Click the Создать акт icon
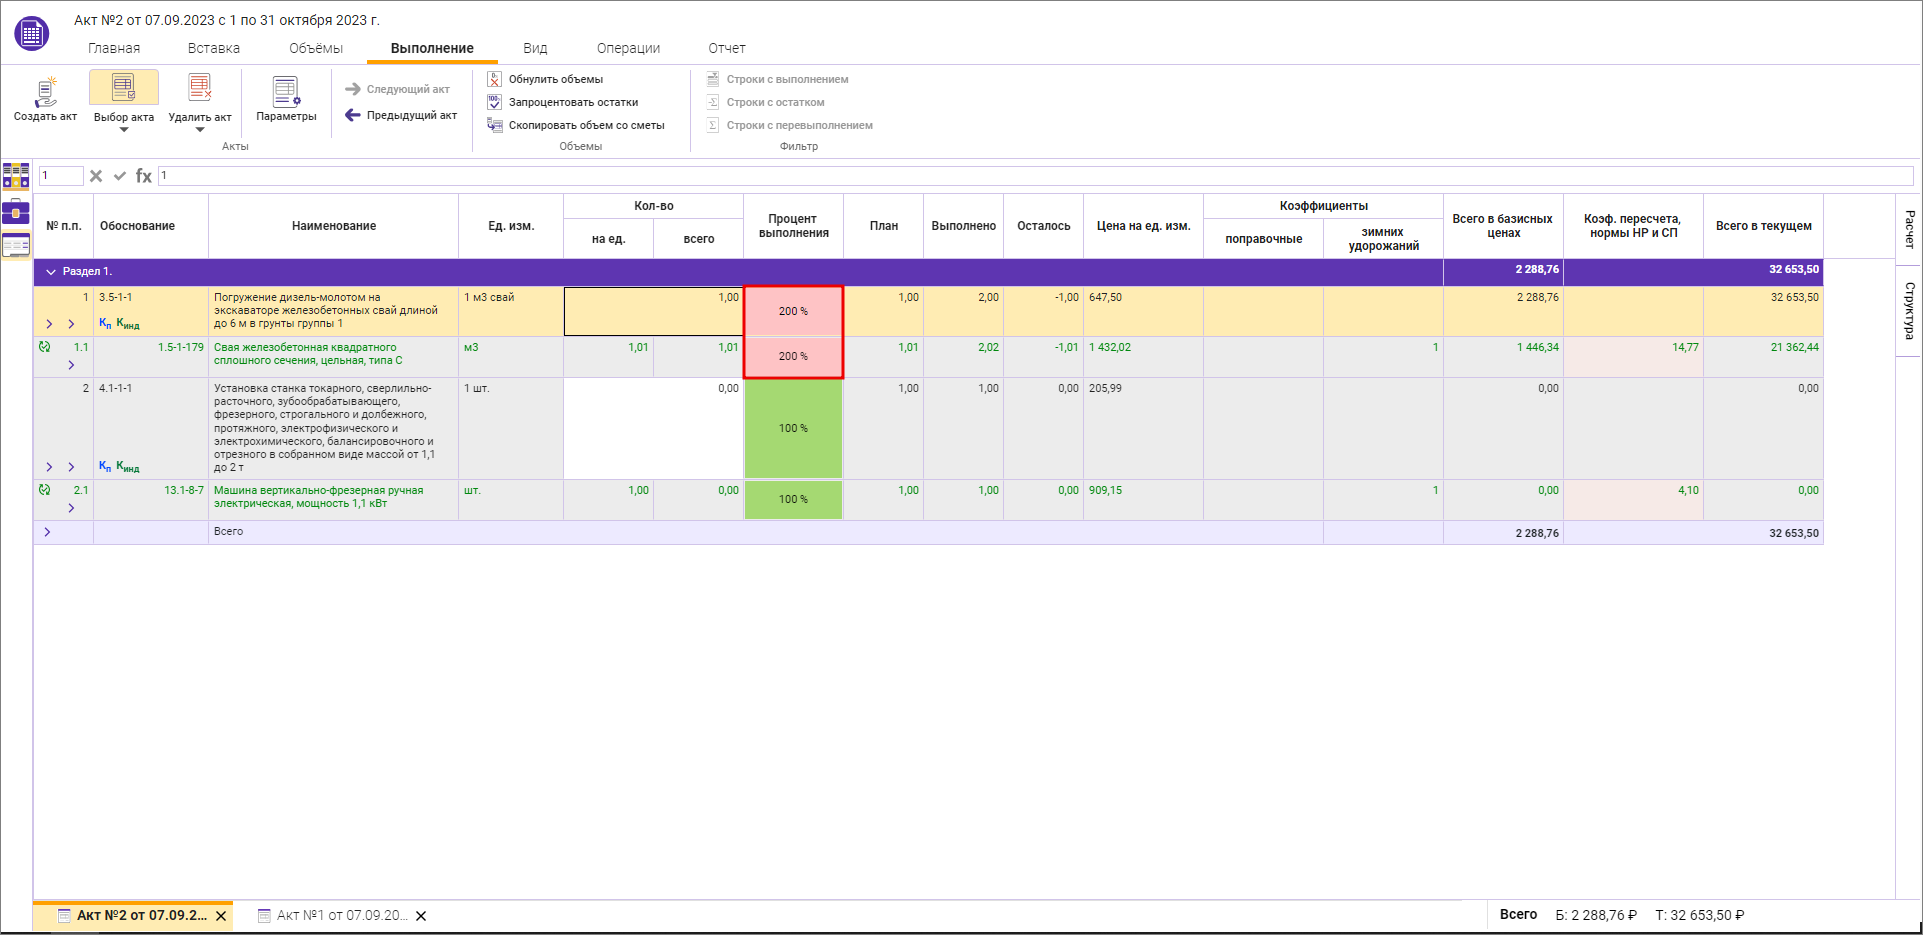1923x935 pixels. (x=45, y=92)
